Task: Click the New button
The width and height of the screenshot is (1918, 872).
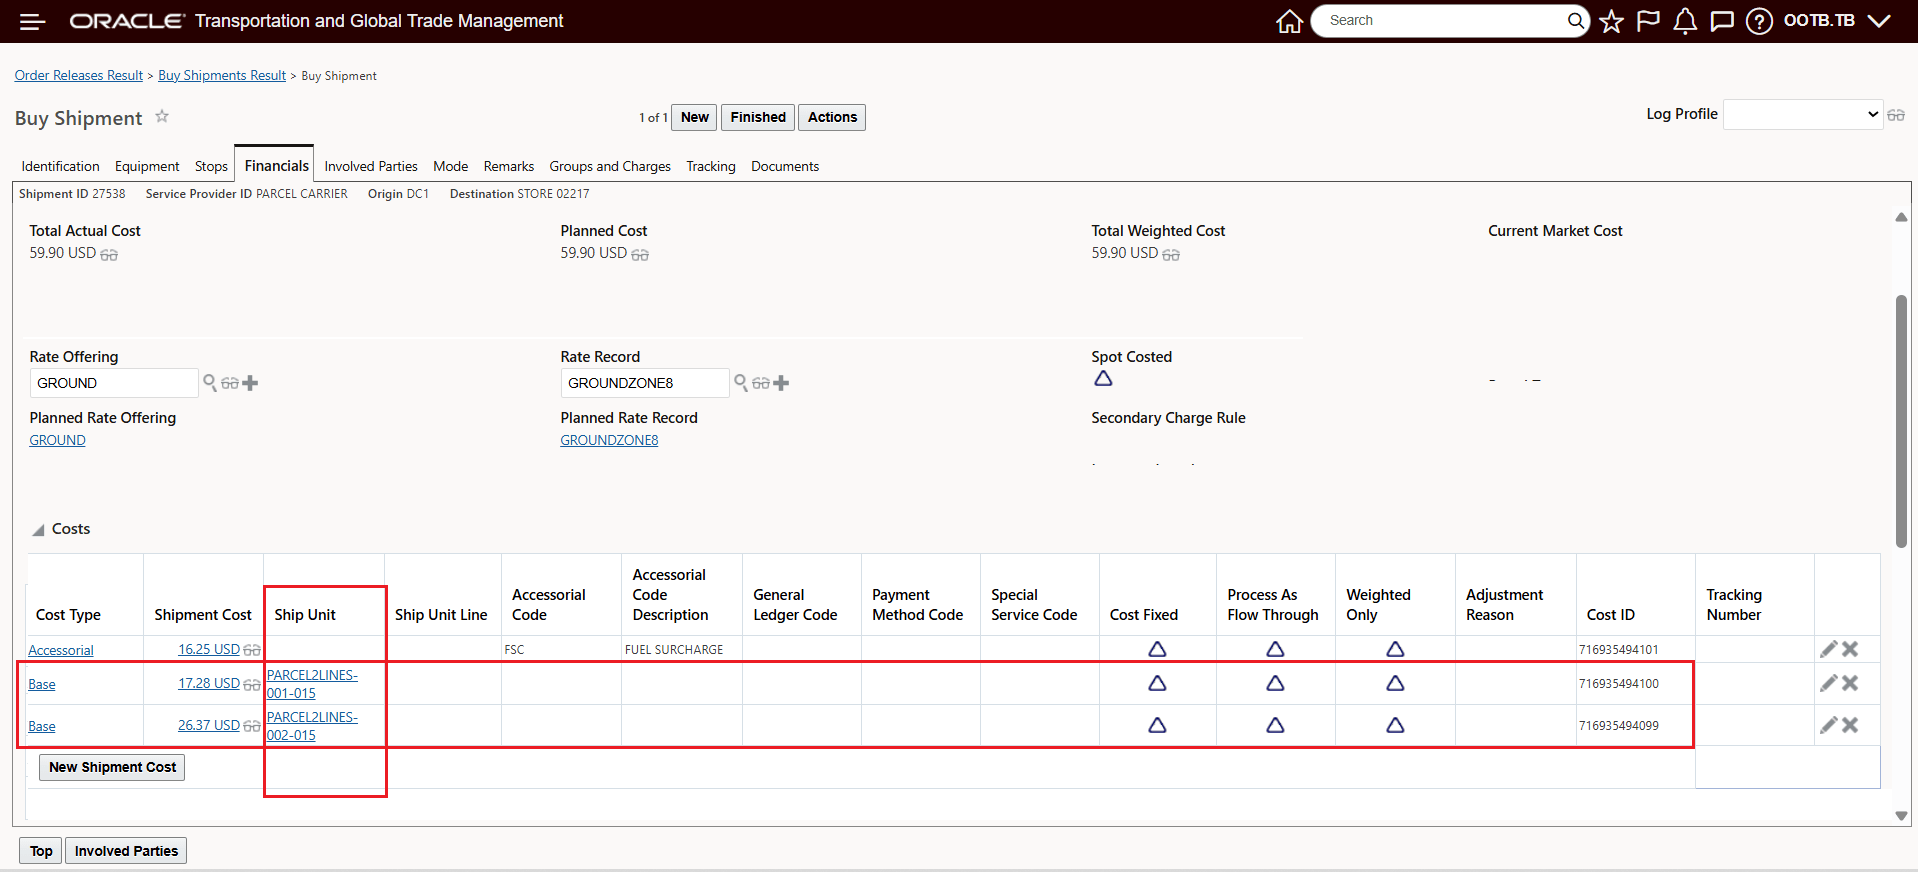Action: [694, 117]
